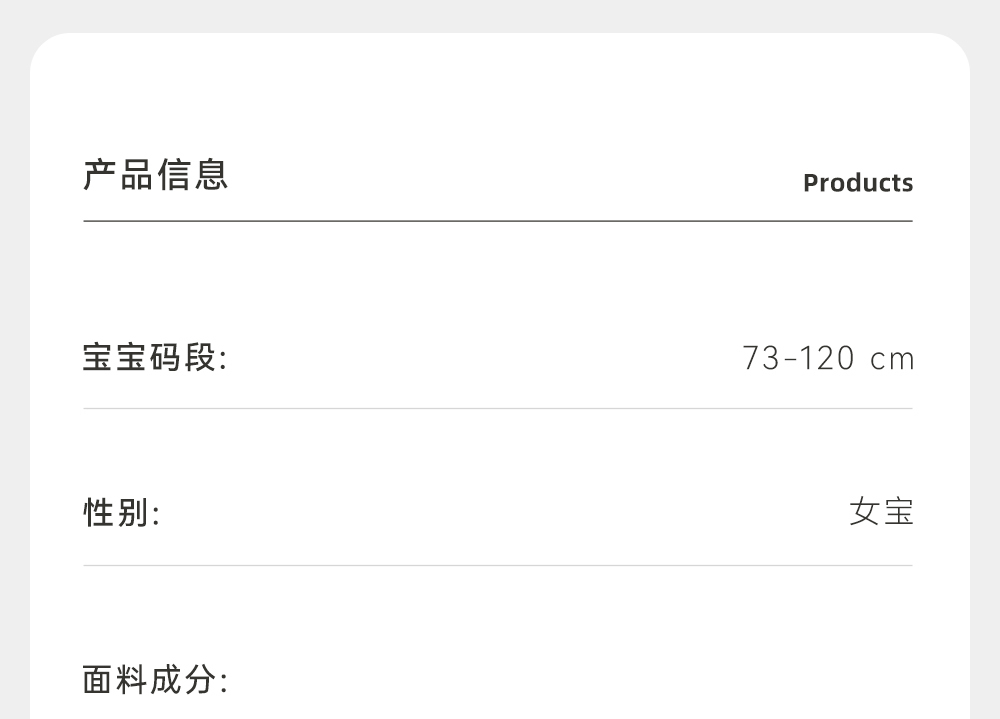
Task: Click the number 120 in size range
Action: pyautogui.click(x=827, y=358)
